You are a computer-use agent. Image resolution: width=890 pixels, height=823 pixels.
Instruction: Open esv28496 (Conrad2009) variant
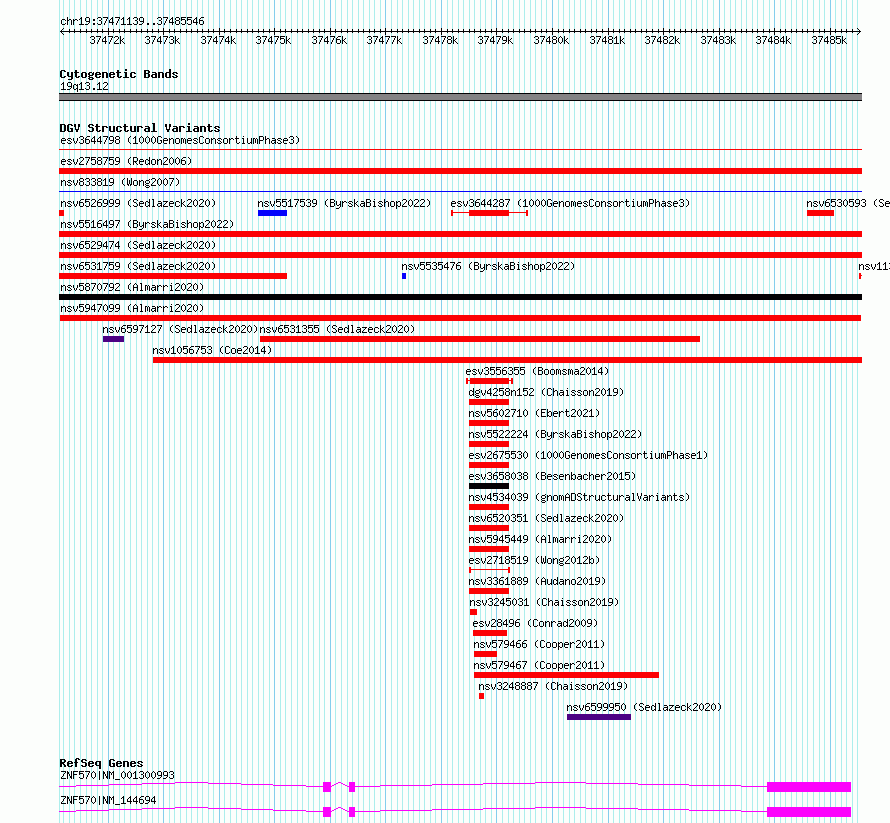[535, 623]
